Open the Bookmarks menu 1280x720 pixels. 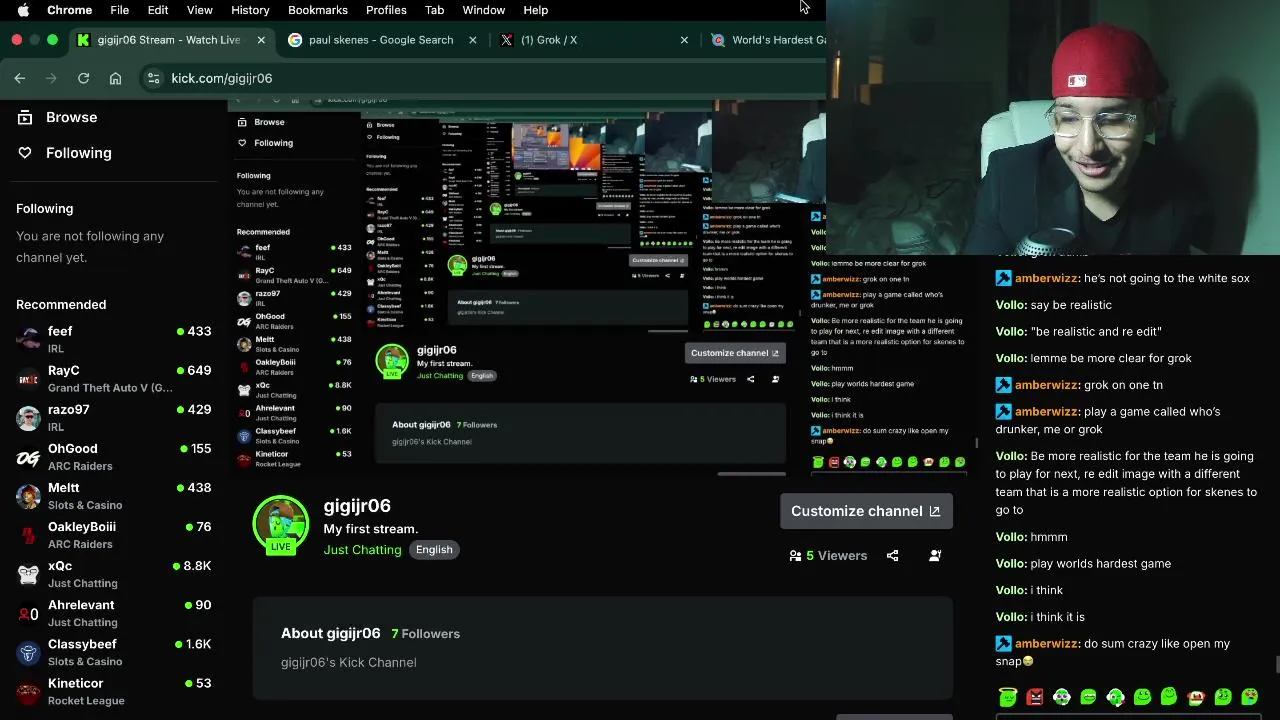pos(318,10)
